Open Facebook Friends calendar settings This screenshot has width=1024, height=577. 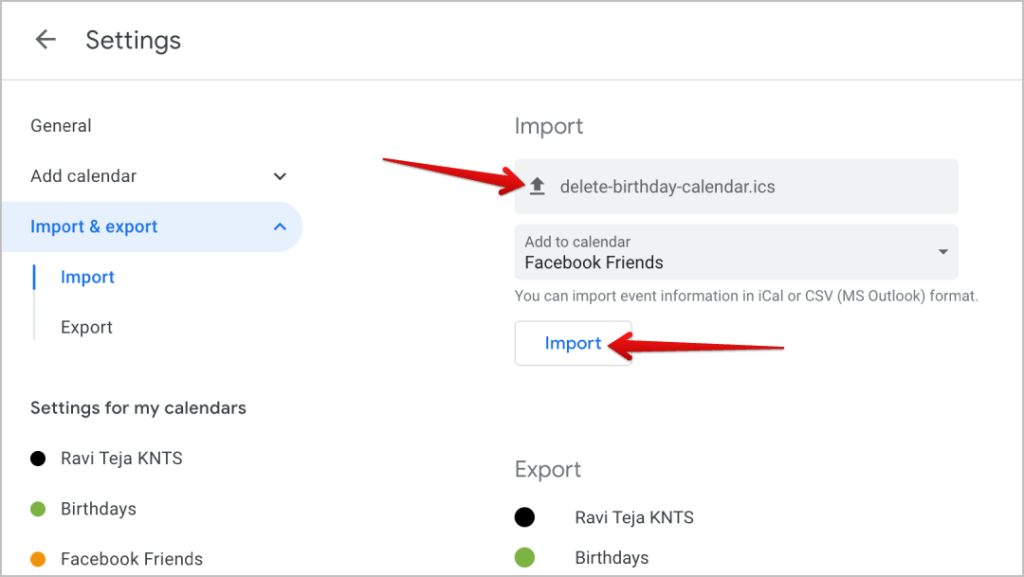pos(131,559)
